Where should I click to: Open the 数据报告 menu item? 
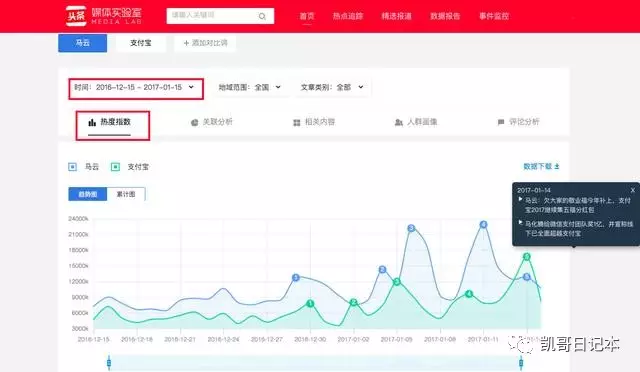pyautogui.click(x=445, y=16)
